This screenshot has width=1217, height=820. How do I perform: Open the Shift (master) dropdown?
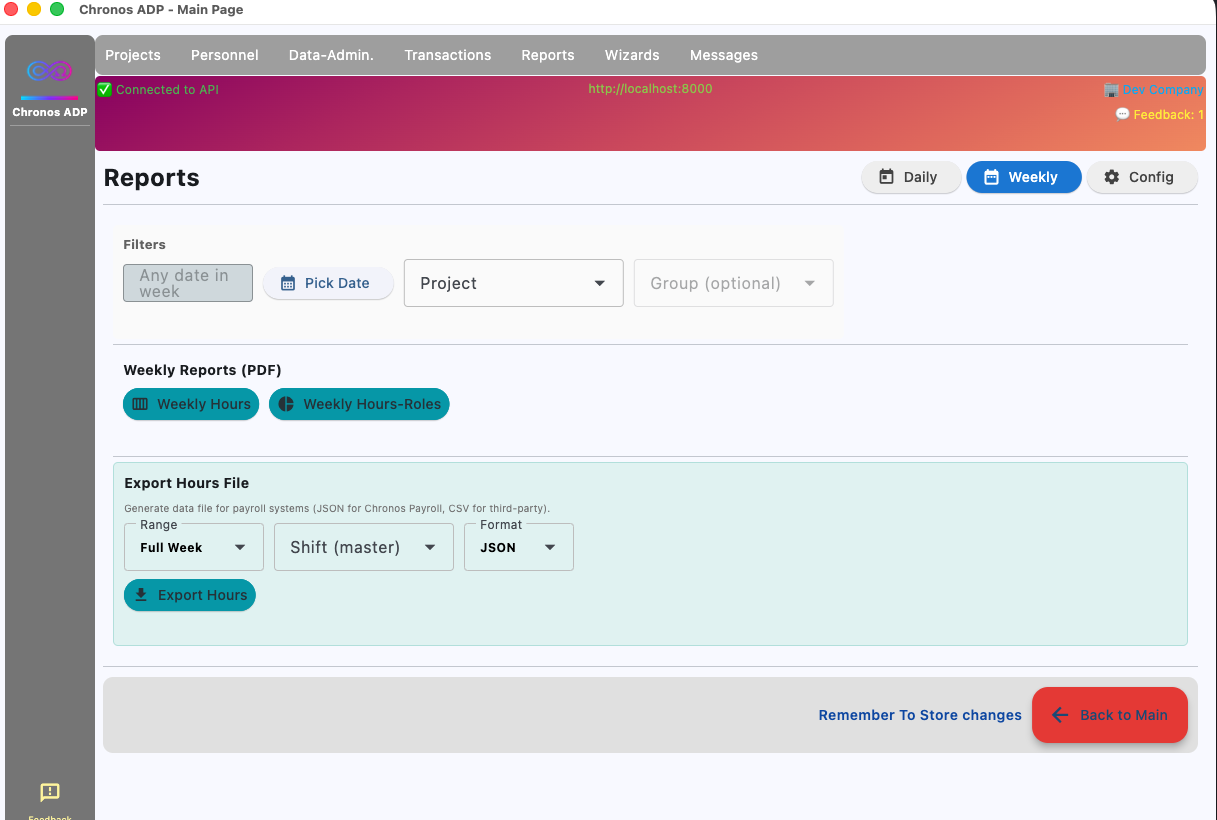(363, 547)
